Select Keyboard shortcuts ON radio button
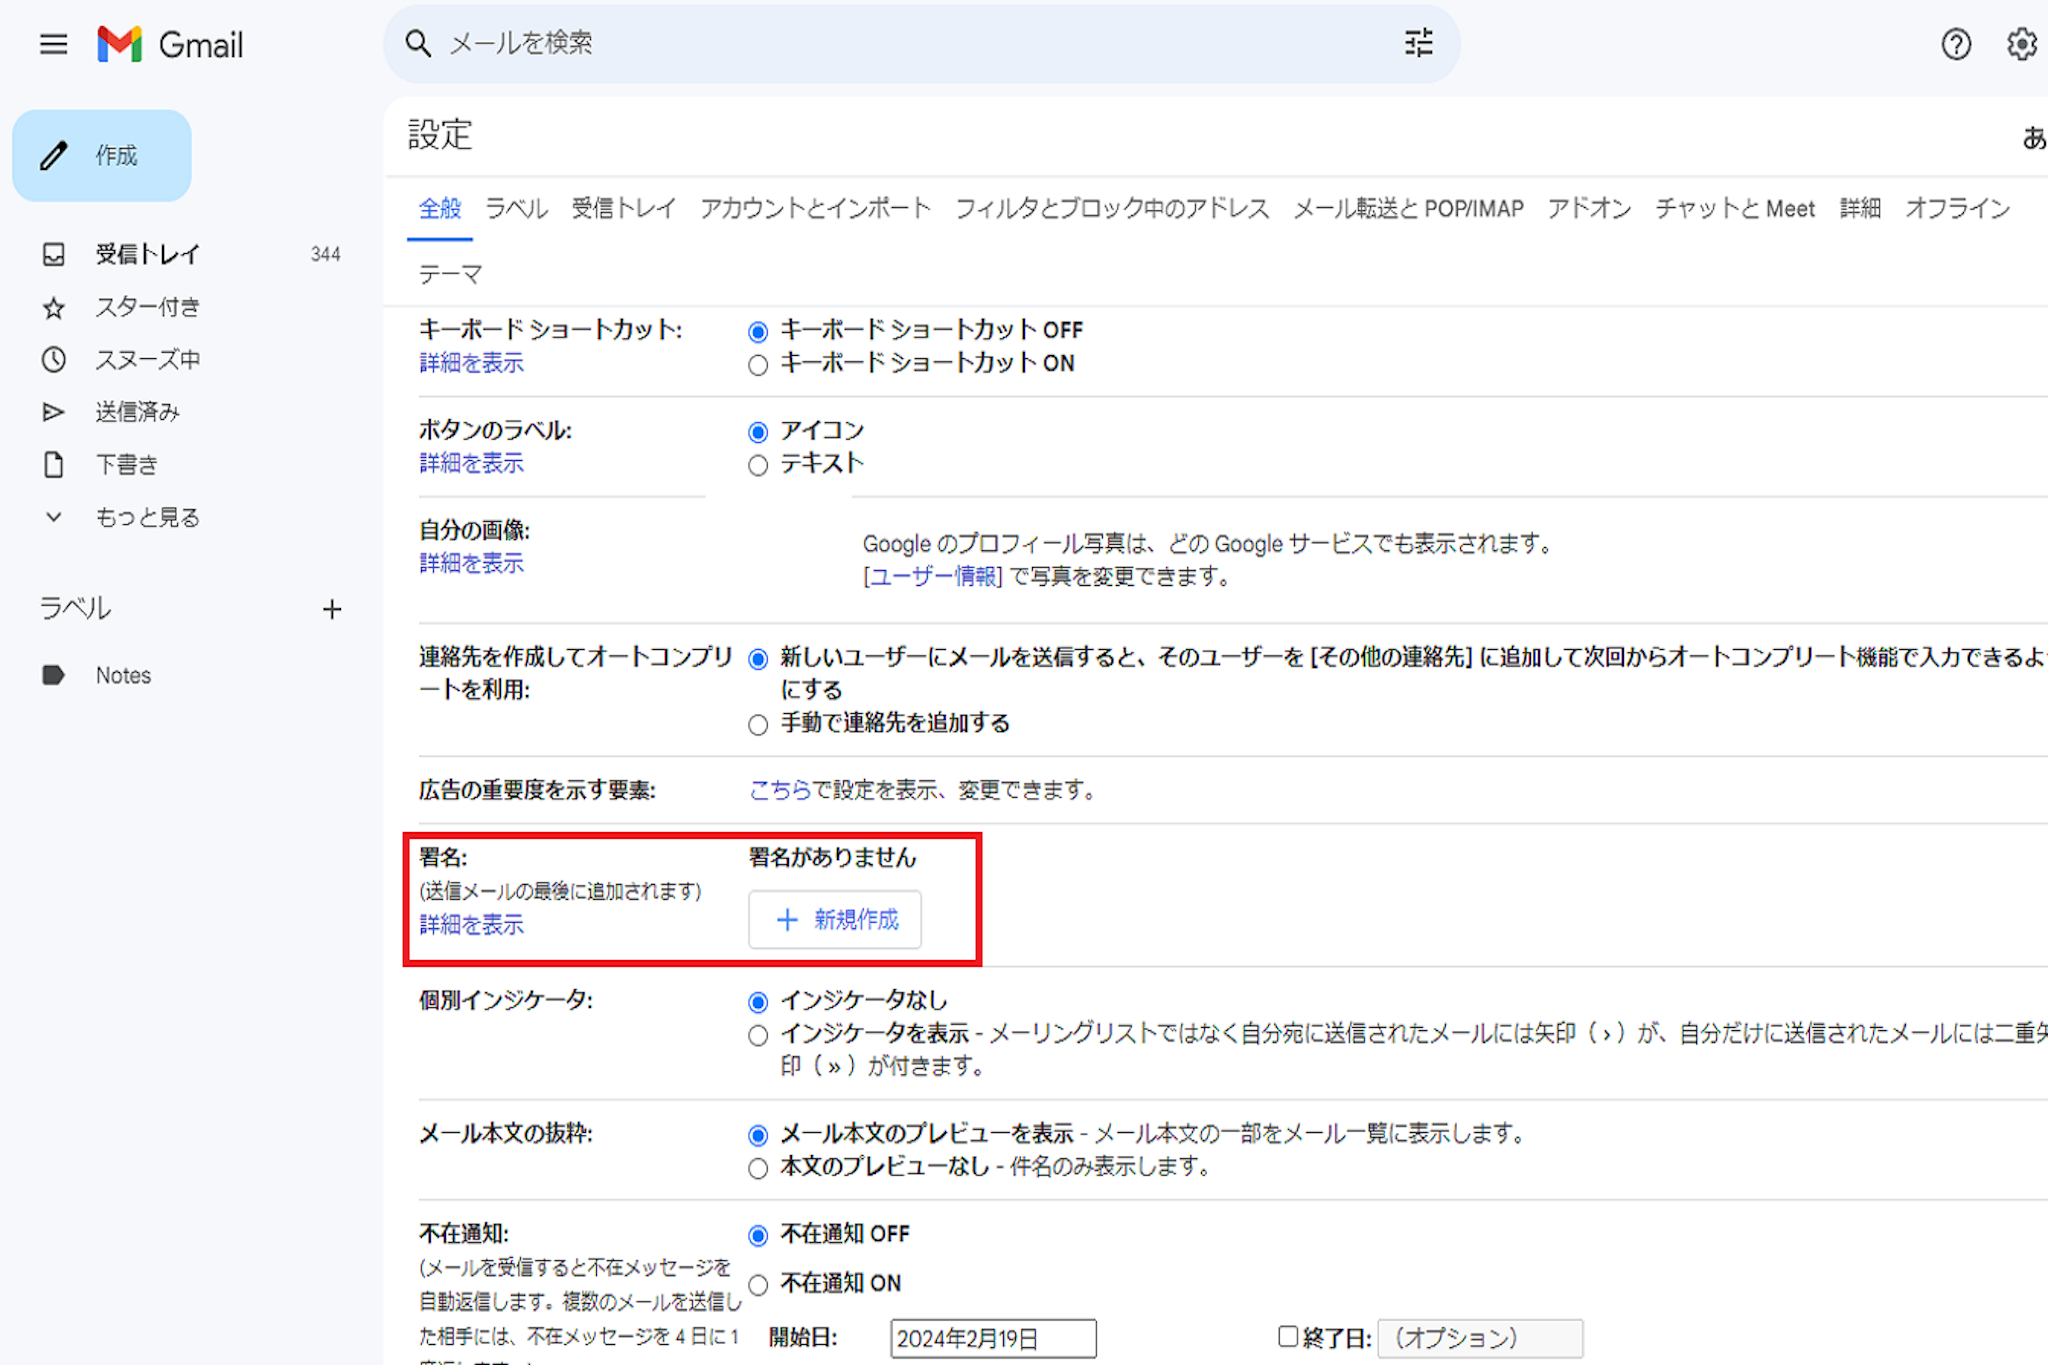 [x=758, y=365]
